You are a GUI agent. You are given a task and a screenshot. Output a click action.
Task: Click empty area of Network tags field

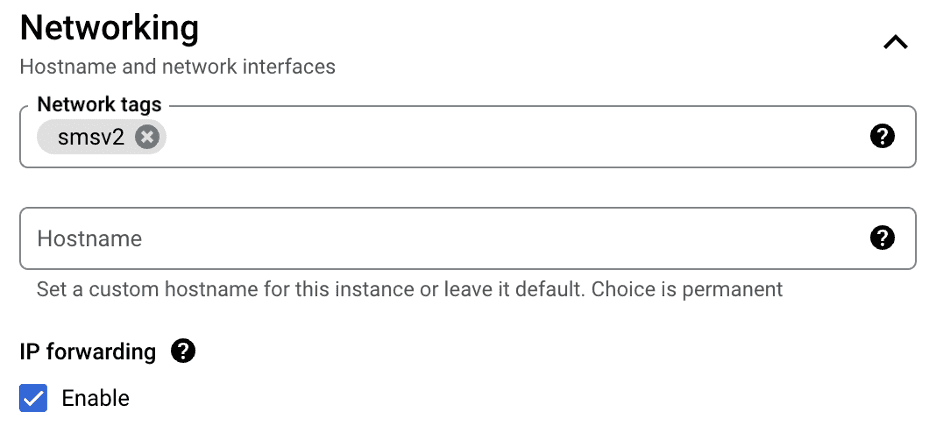tap(500, 137)
